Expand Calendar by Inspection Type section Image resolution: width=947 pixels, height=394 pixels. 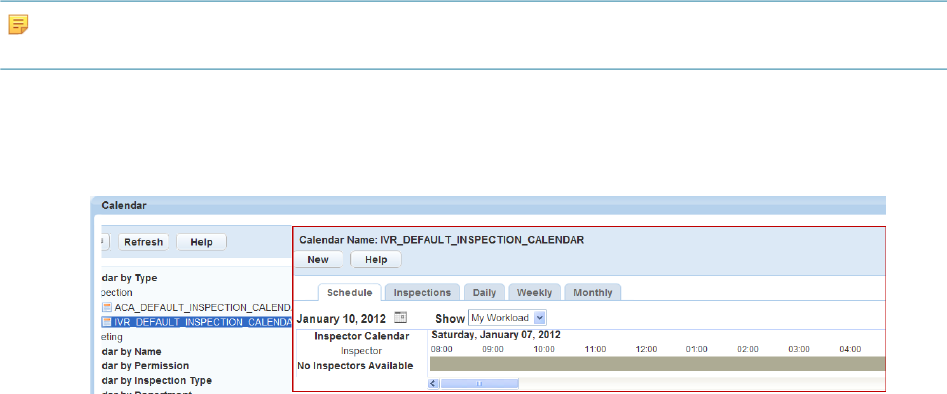pyautogui.click(x=156, y=380)
